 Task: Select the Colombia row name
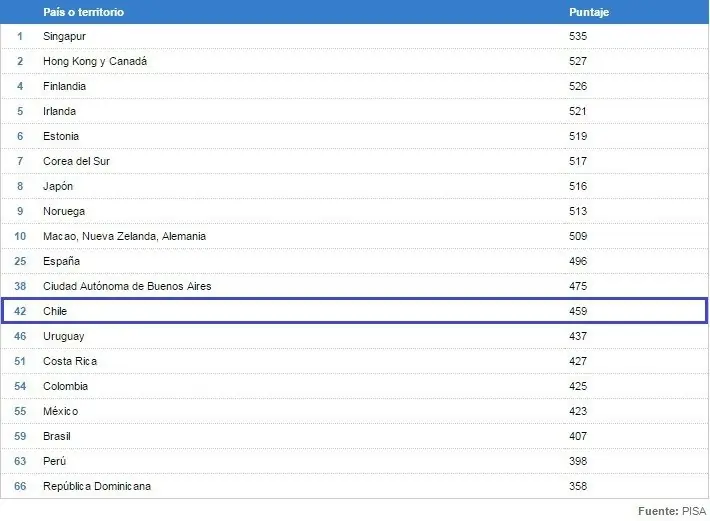(65, 386)
